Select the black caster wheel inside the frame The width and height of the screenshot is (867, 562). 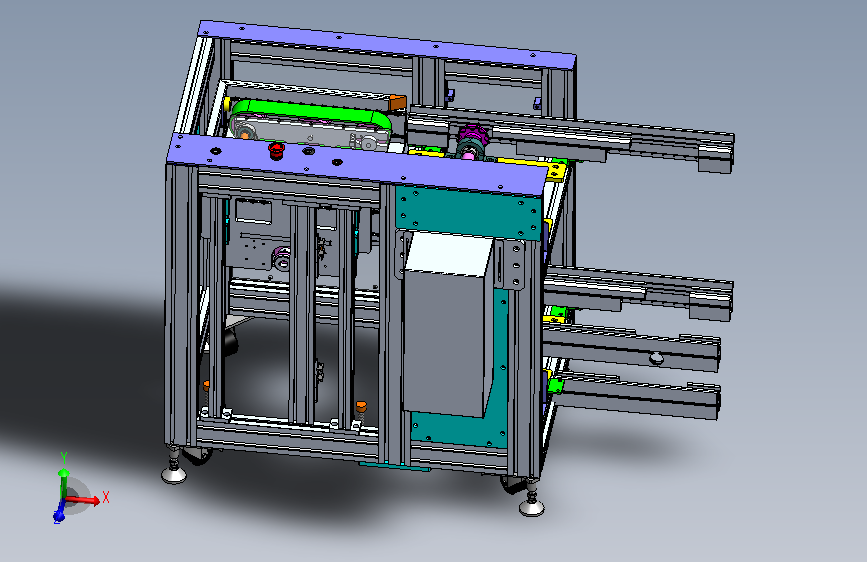click(x=231, y=342)
